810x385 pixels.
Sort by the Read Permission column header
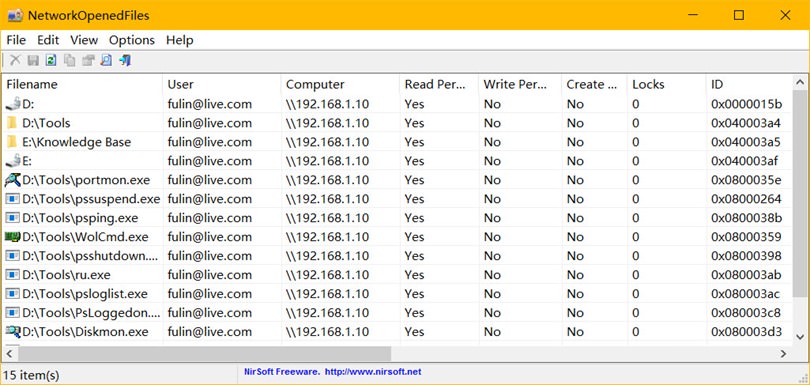(440, 84)
